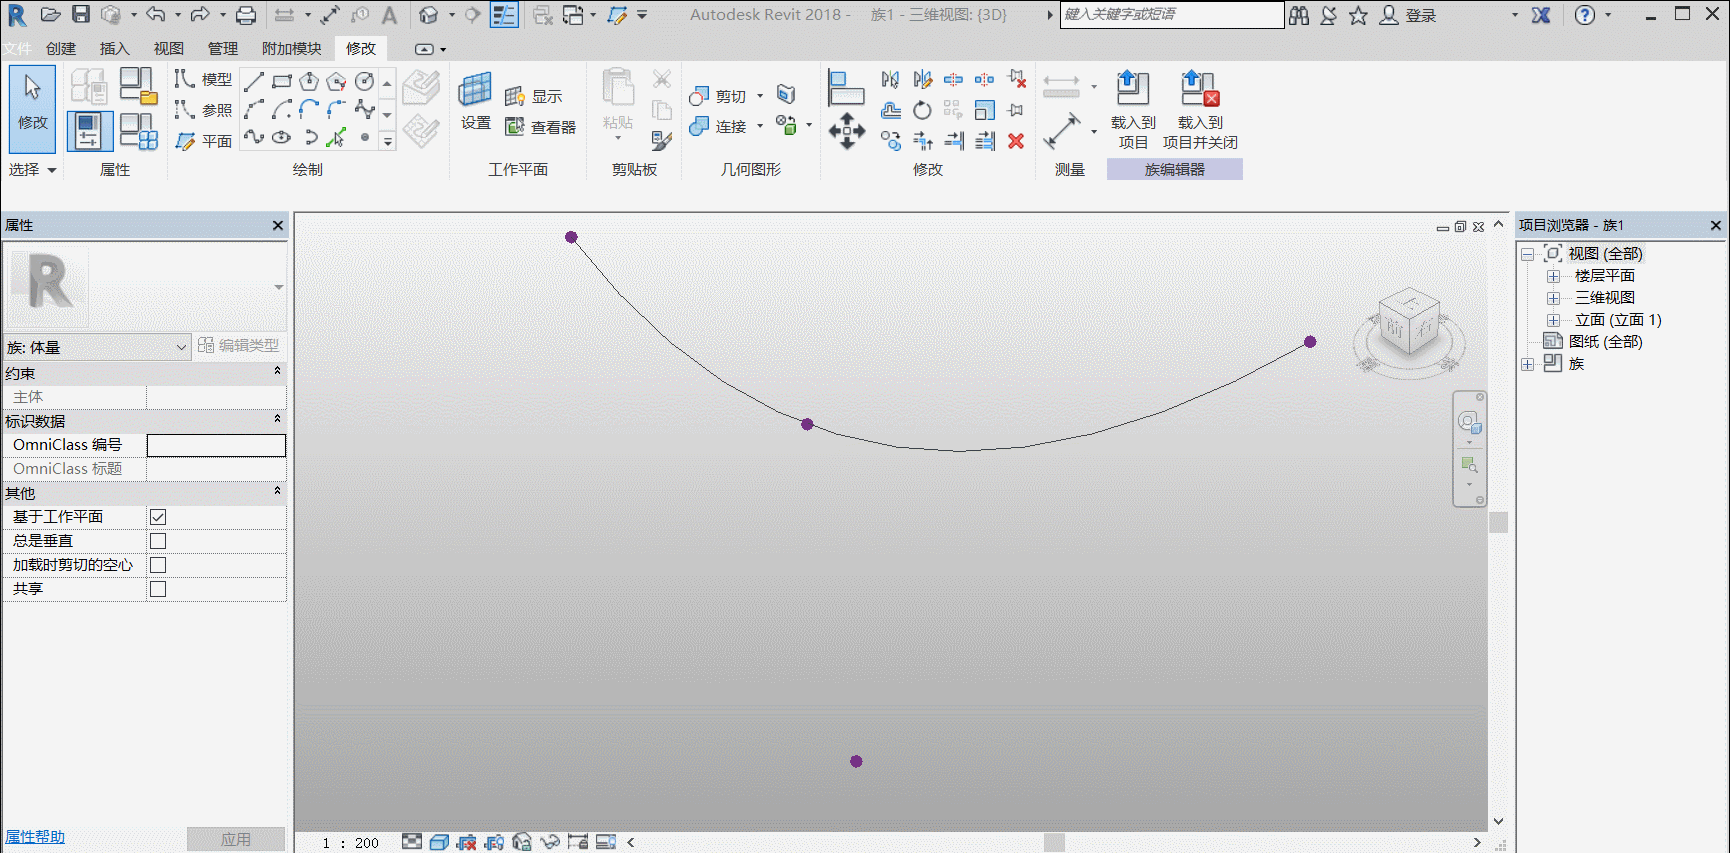Enable the 共享 checkbox
Image resolution: width=1730 pixels, height=853 pixels.
(158, 589)
